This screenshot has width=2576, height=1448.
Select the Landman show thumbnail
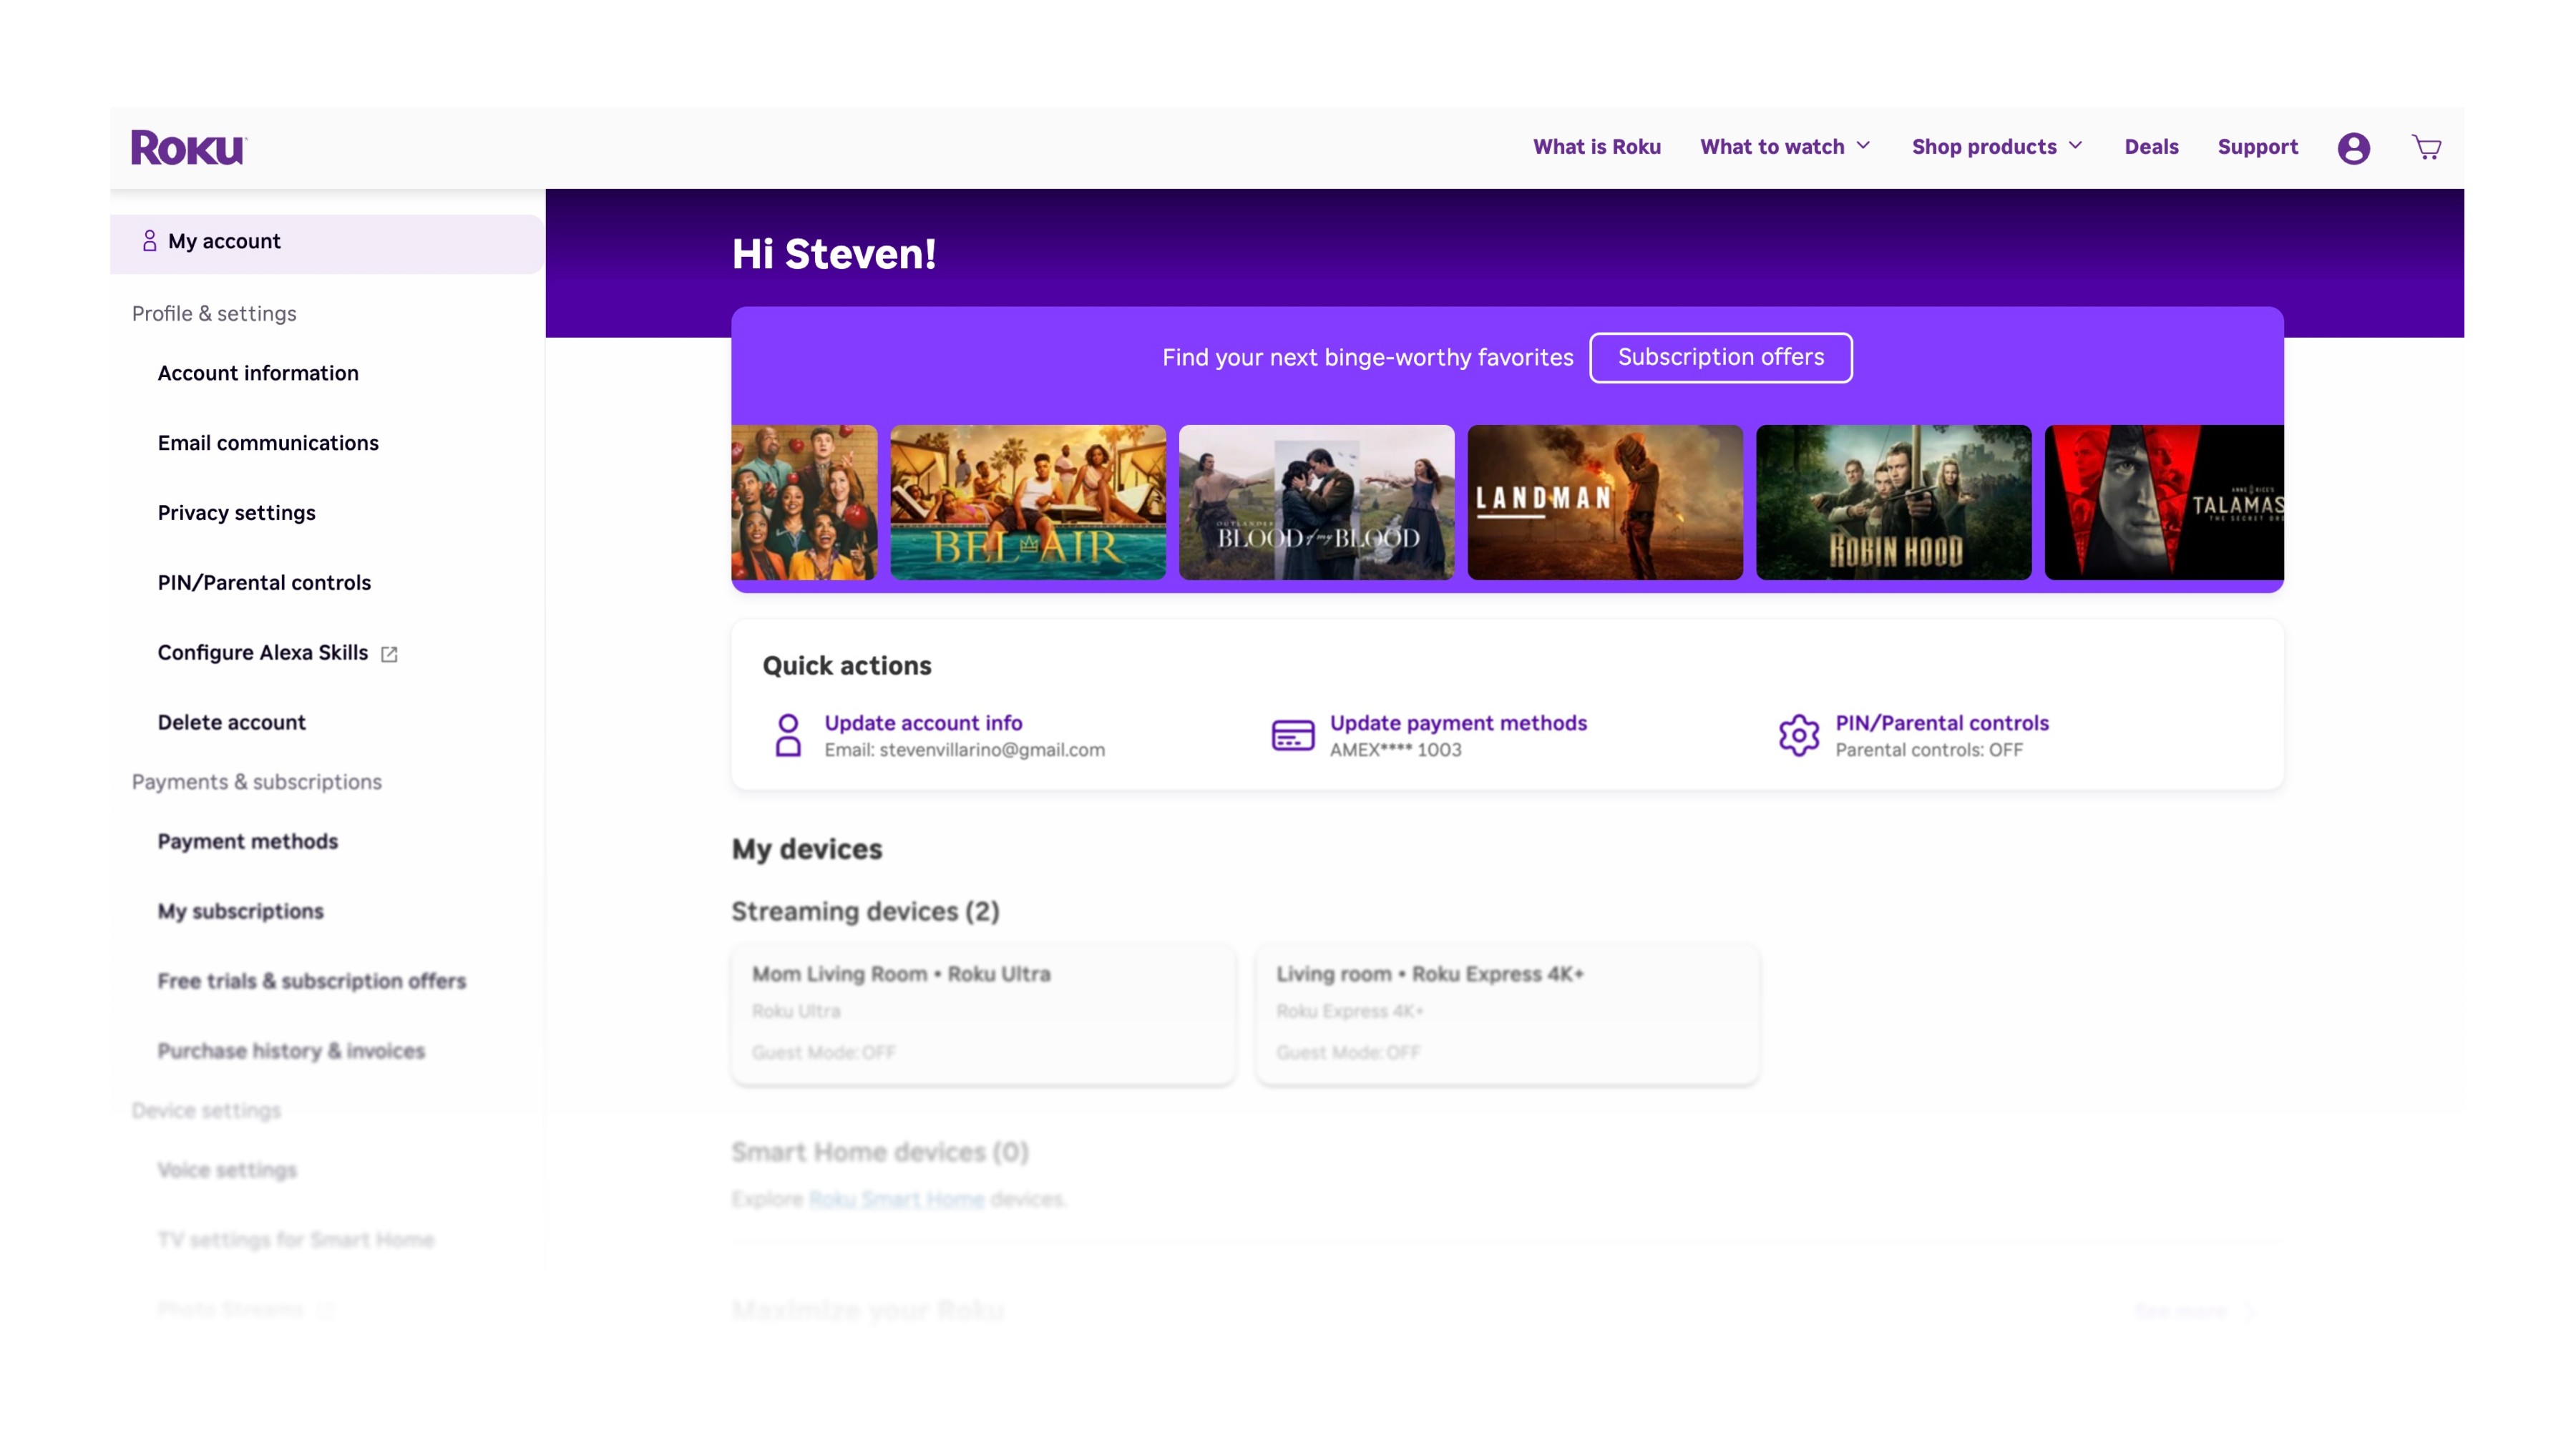pyautogui.click(x=1604, y=502)
